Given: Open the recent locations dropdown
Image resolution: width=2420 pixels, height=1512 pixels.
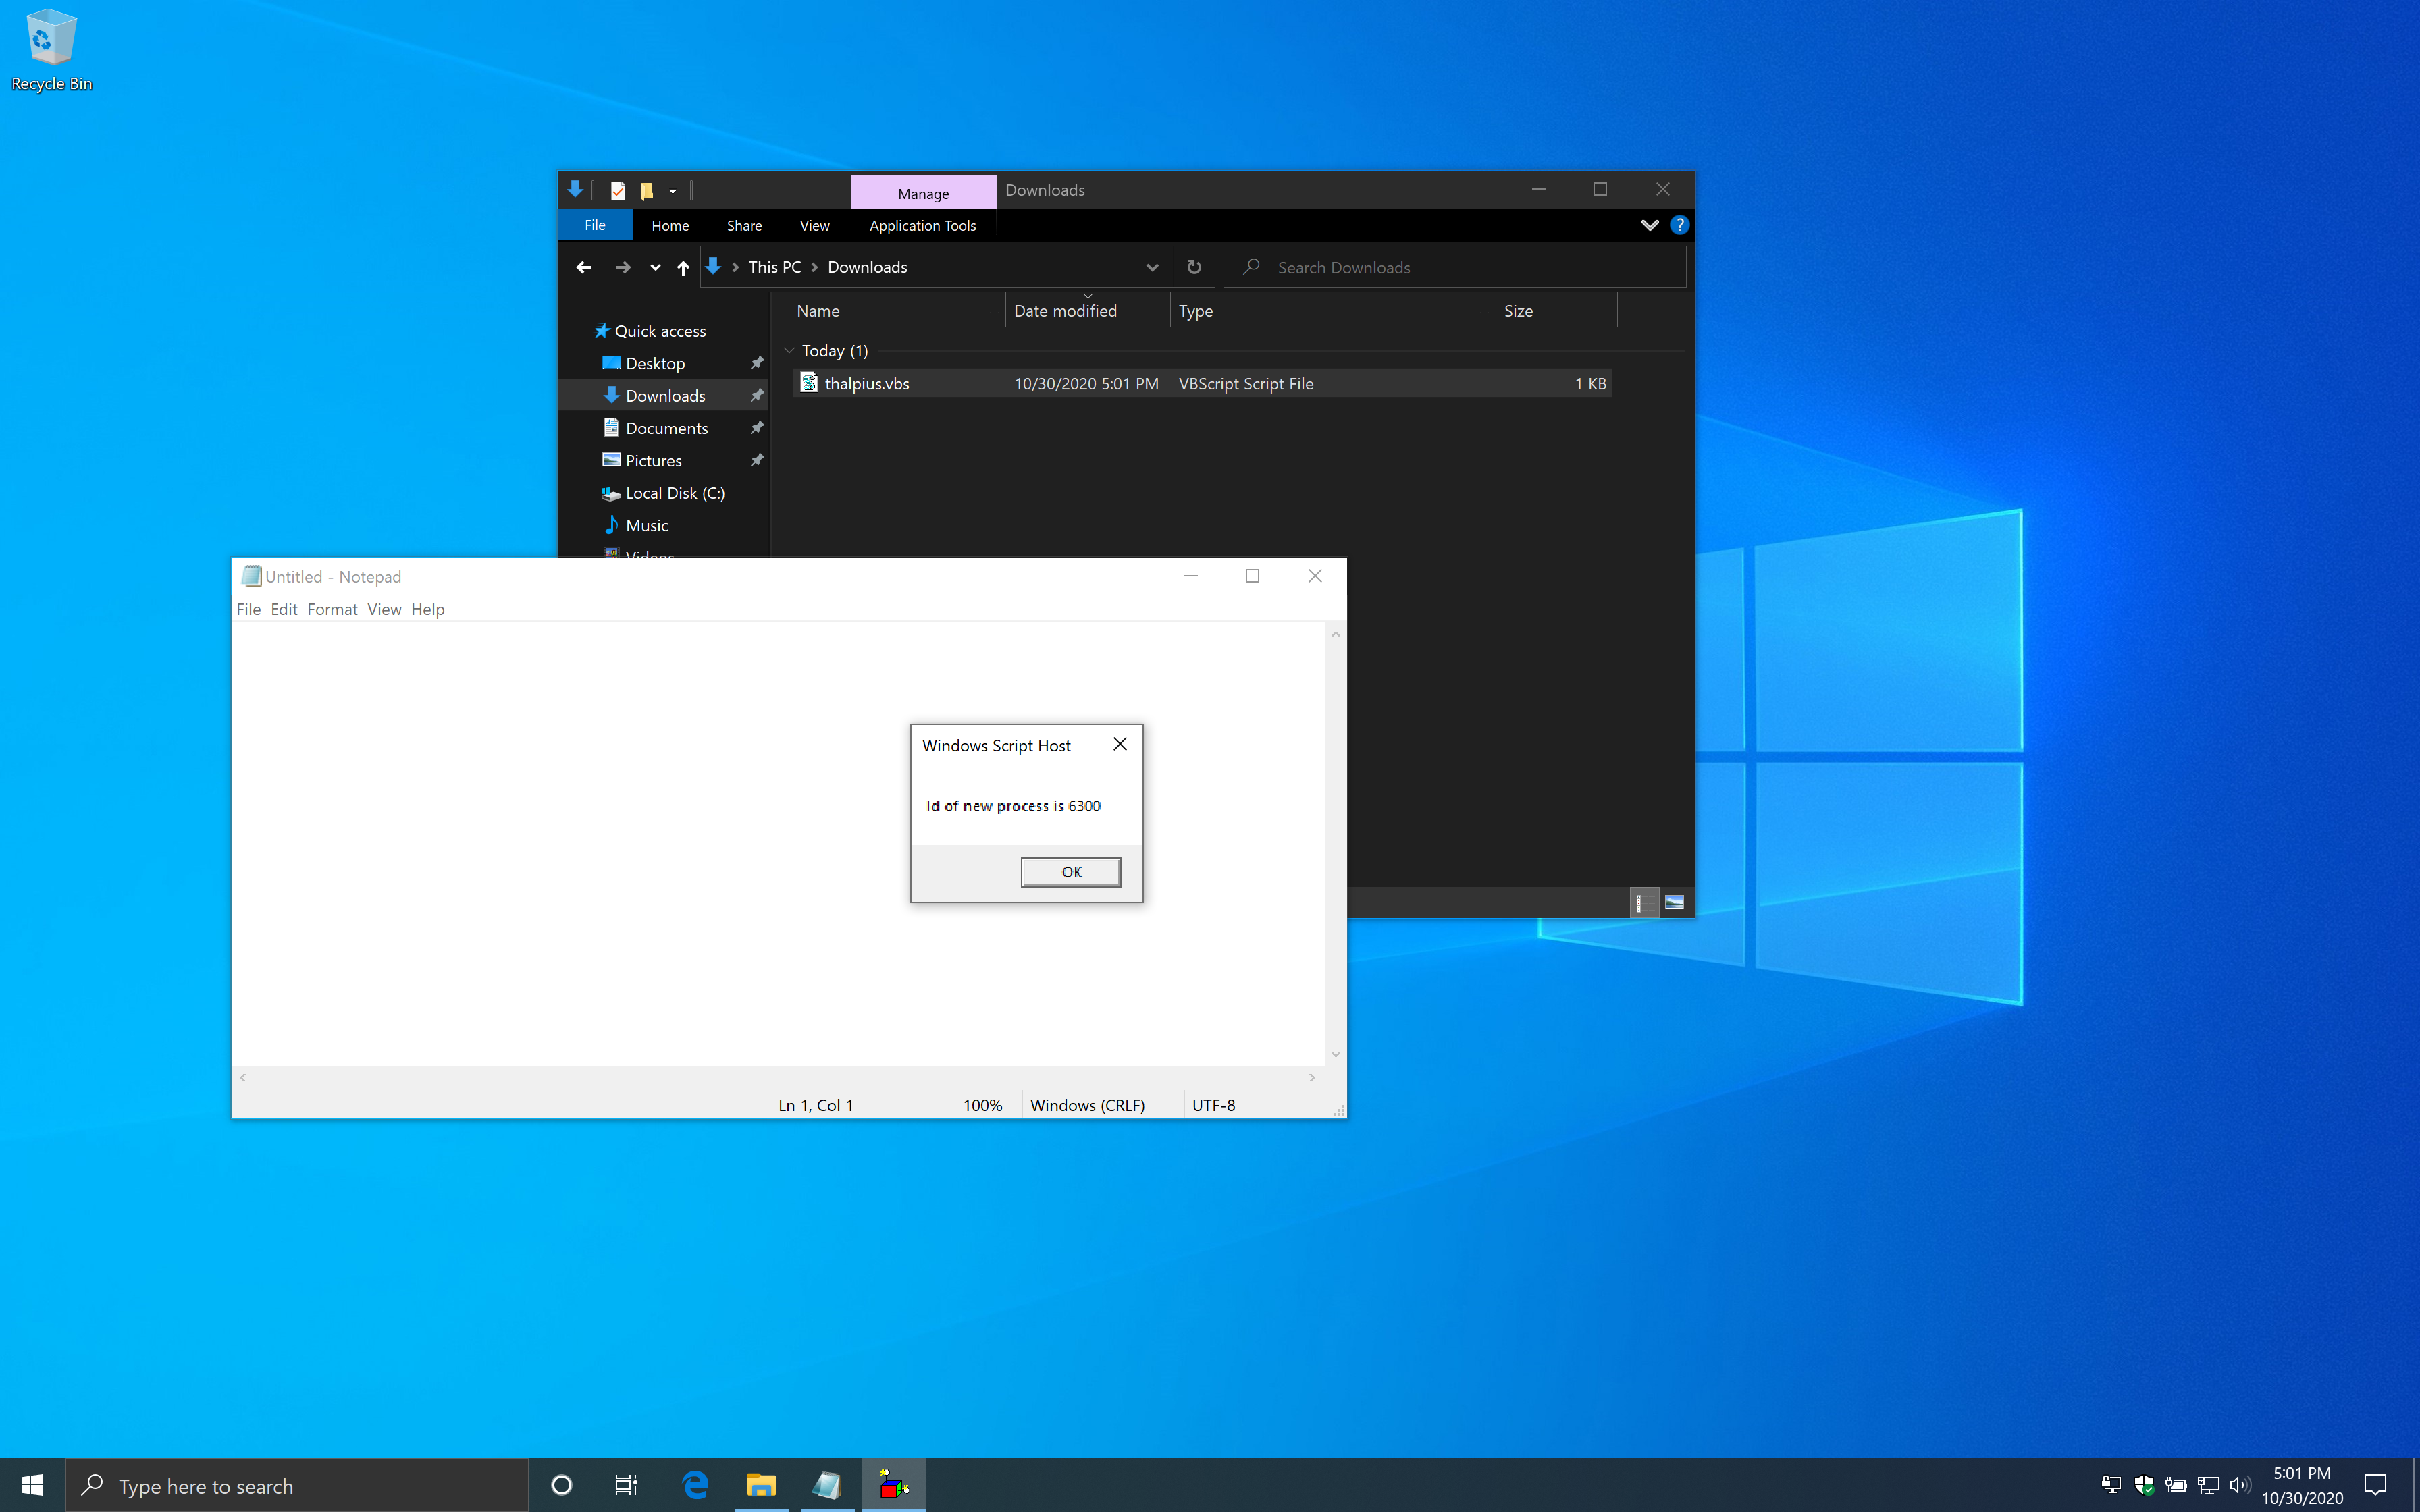Looking at the screenshot, I should pos(655,267).
